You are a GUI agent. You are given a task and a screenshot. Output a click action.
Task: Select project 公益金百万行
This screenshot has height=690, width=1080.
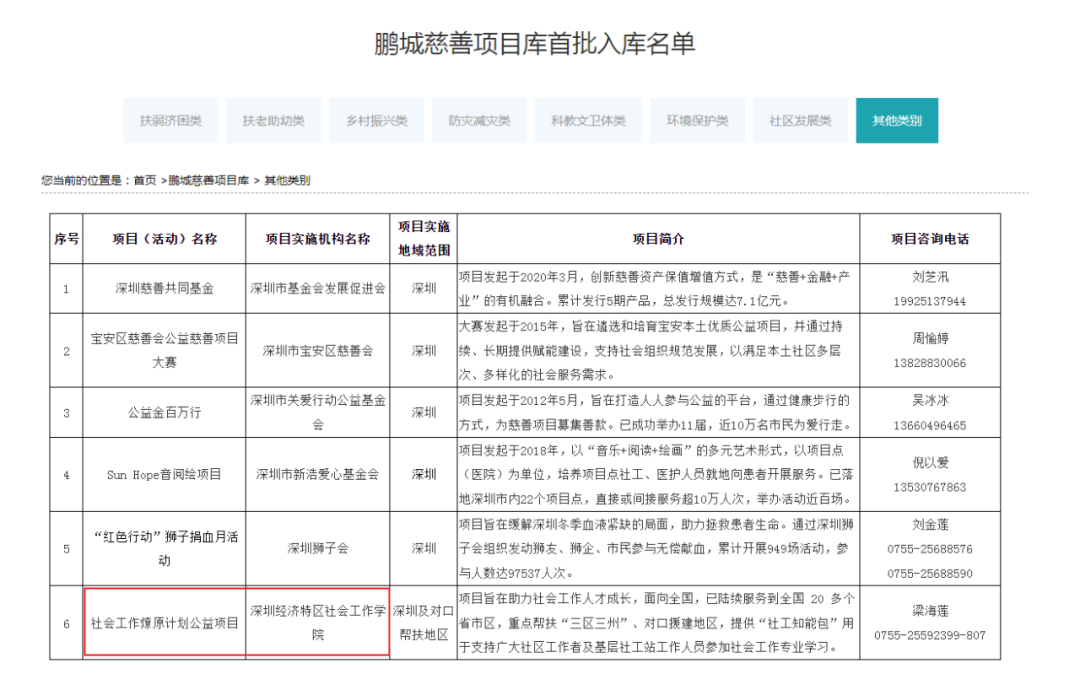(x=165, y=412)
